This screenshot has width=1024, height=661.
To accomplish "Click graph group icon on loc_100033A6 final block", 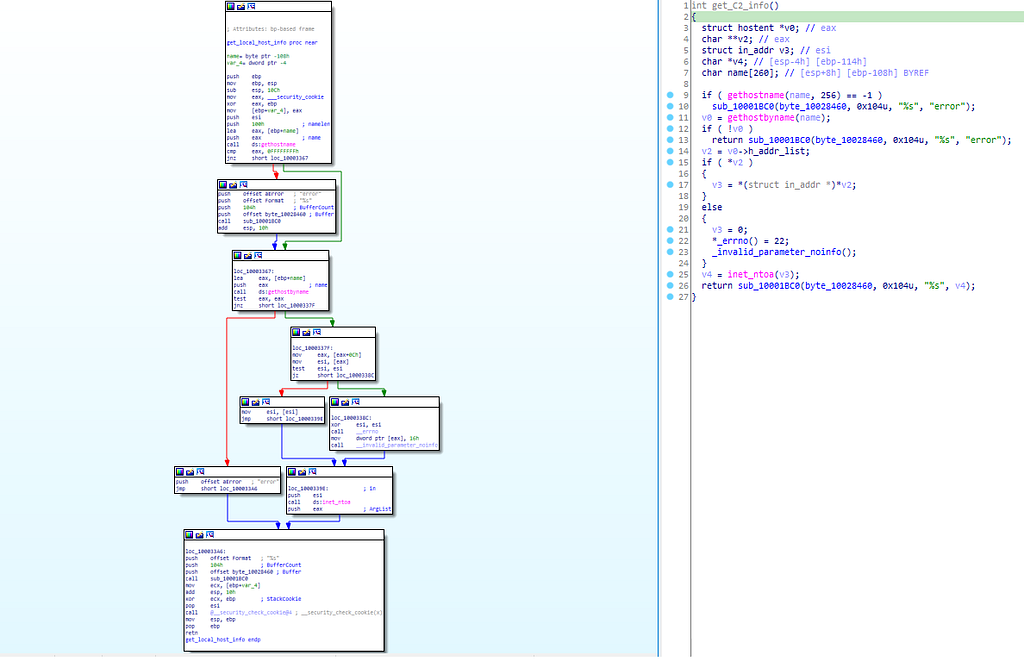I will pos(210,534).
